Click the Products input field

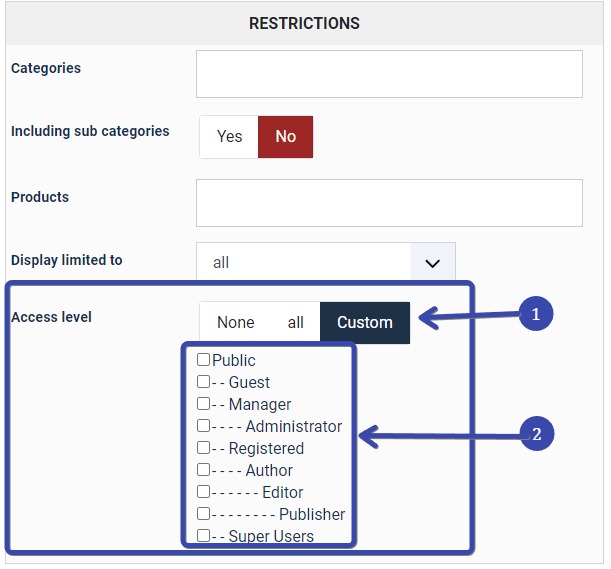pyautogui.click(x=389, y=203)
